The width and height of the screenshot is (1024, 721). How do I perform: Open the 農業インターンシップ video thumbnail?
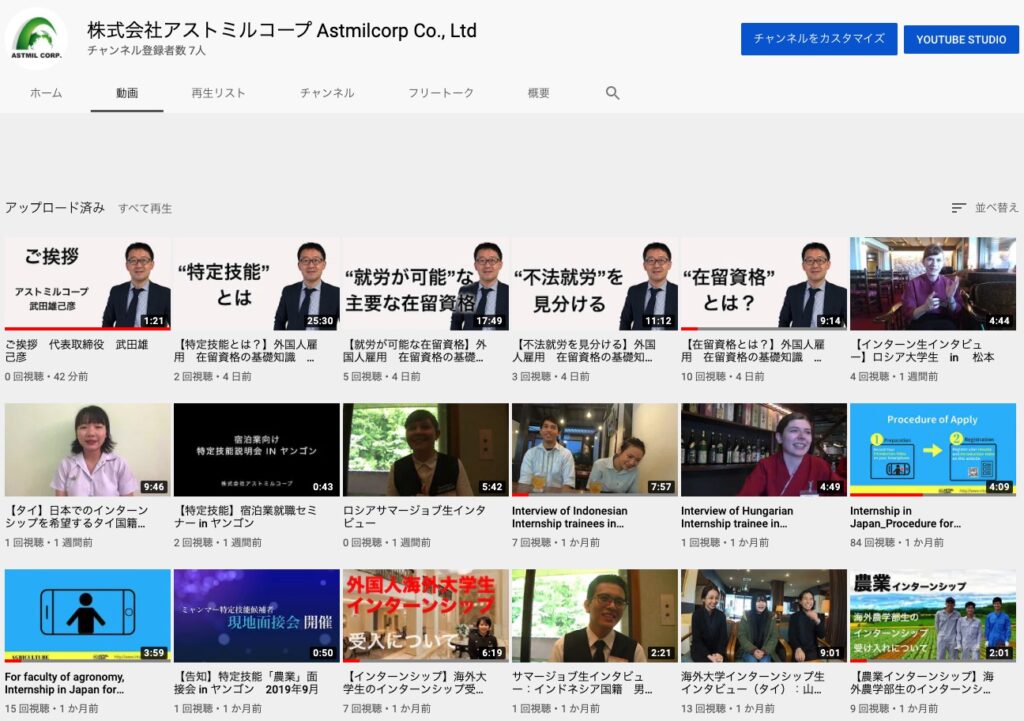coord(932,616)
